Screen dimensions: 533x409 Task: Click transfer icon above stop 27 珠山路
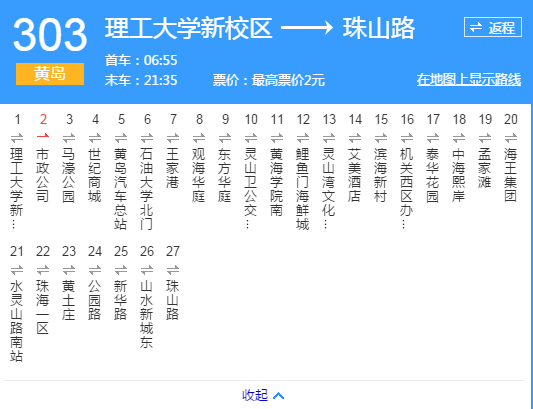173,270
